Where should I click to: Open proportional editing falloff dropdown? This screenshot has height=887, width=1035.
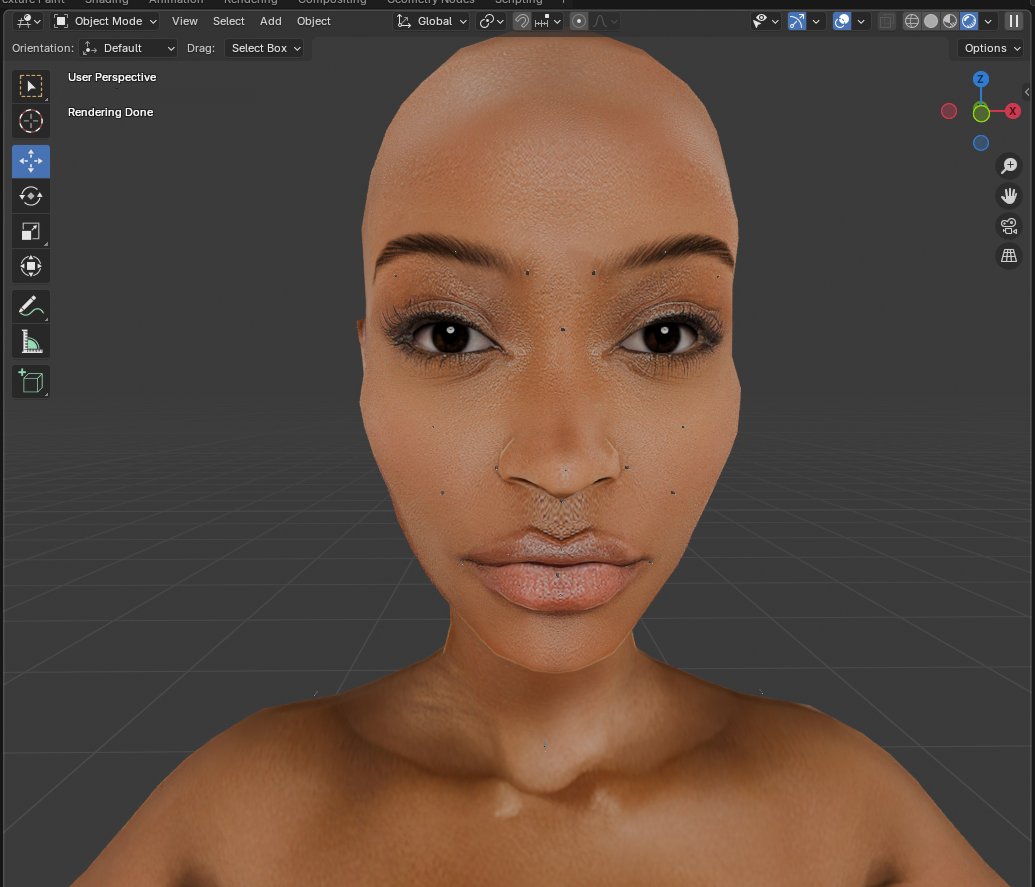point(605,21)
